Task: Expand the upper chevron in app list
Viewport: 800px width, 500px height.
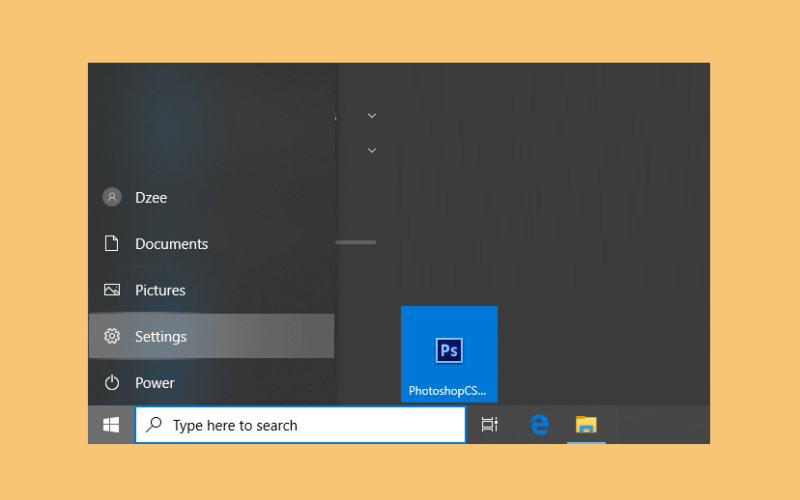Action: point(372,116)
